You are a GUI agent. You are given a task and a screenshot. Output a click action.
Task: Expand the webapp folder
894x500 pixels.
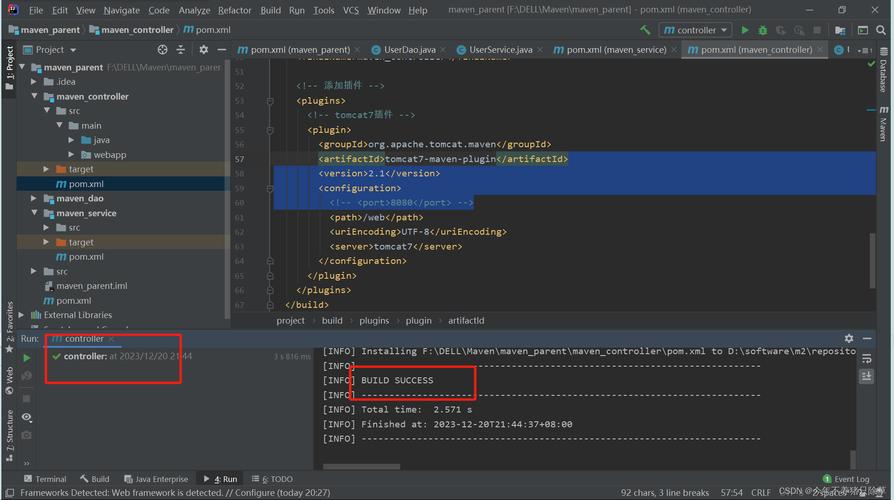(71, 155)
